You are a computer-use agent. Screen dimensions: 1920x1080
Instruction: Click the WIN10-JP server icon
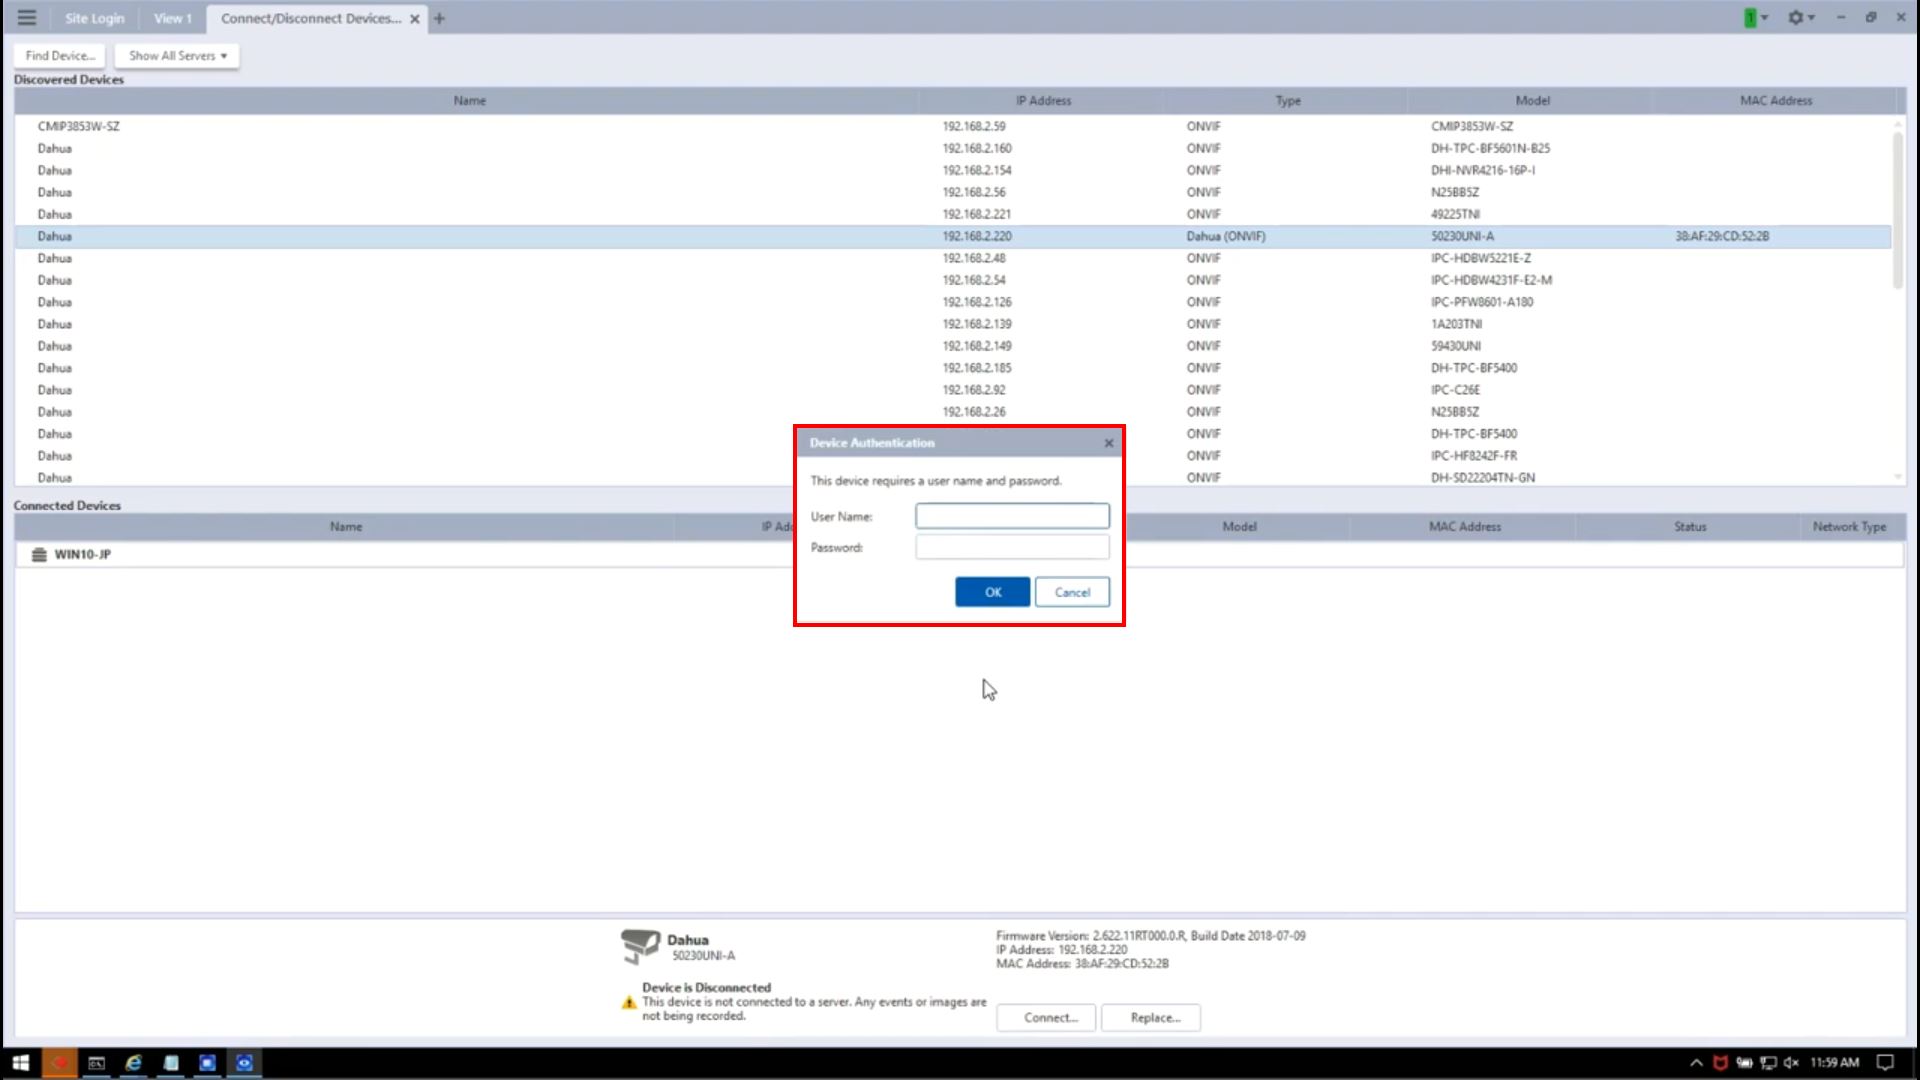39,555
